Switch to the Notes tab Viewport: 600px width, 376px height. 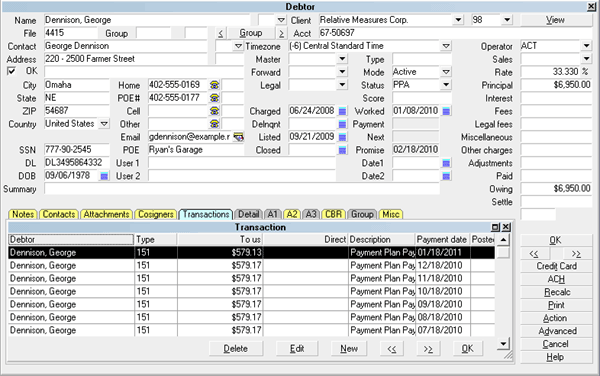(x=23, y=214)
